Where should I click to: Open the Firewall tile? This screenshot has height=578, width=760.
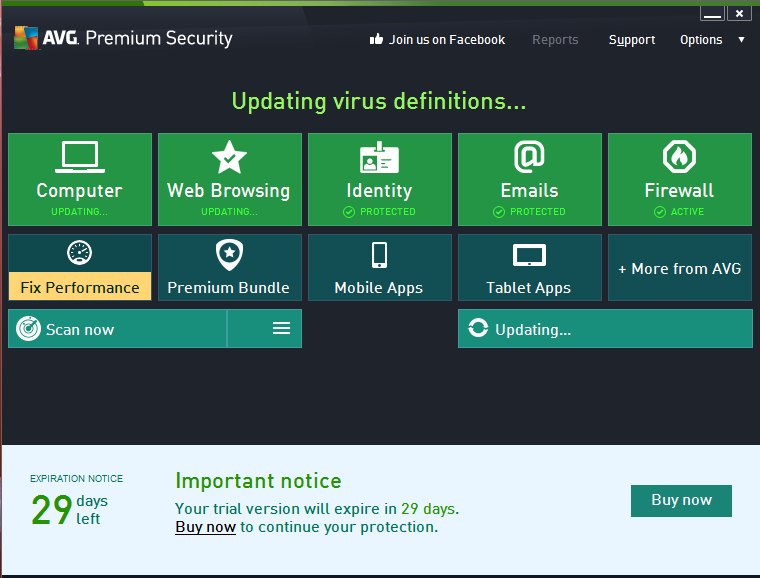coord(680,179)
